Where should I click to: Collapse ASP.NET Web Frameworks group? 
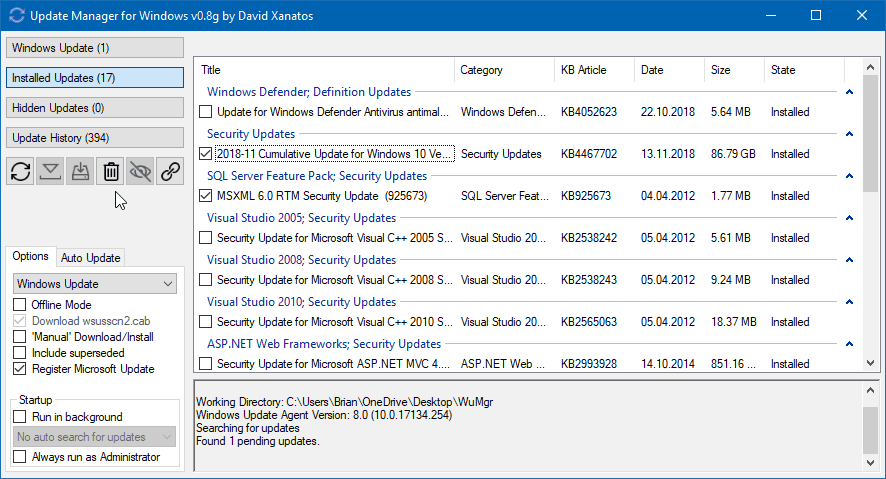849,344
